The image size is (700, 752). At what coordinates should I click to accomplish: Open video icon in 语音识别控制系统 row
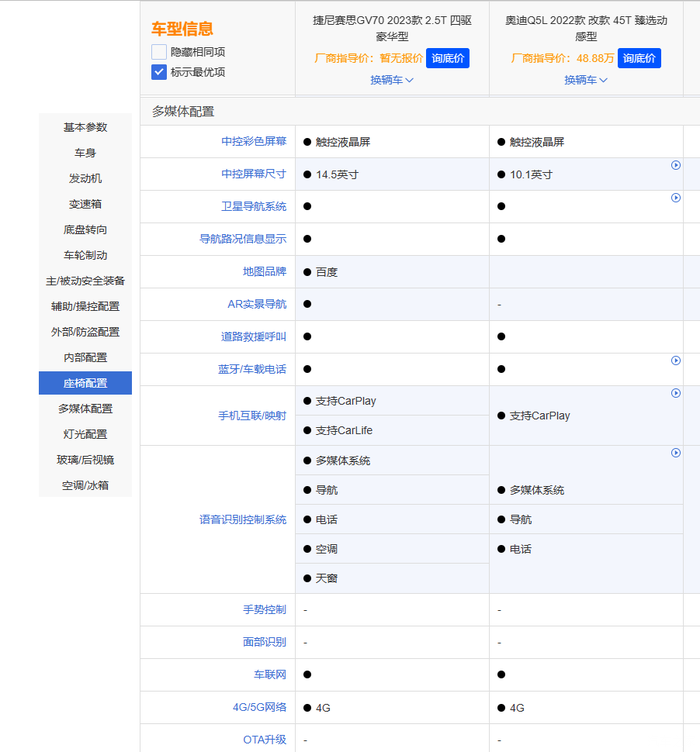(x=676, y=453)
